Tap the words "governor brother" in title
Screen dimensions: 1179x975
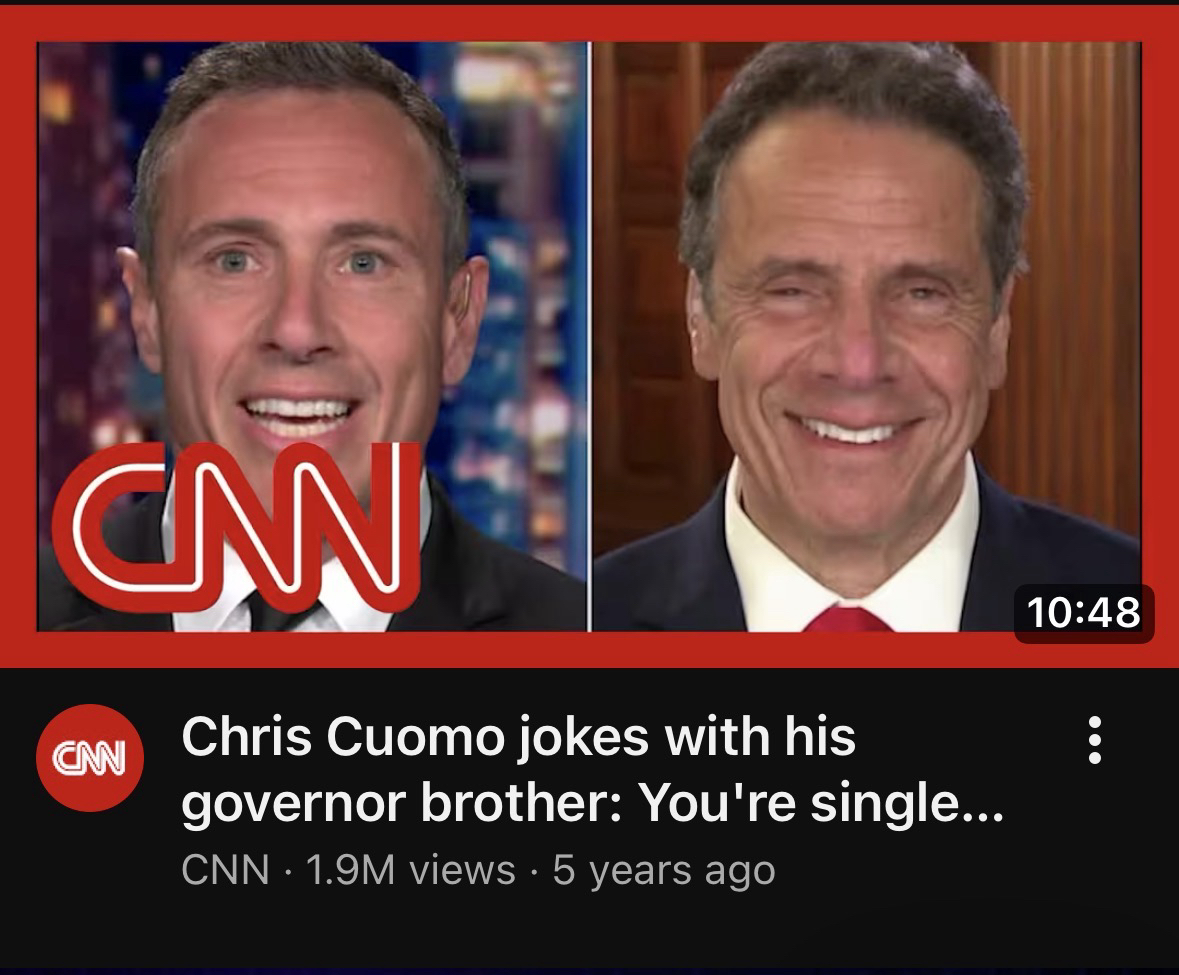pos(398,802)
